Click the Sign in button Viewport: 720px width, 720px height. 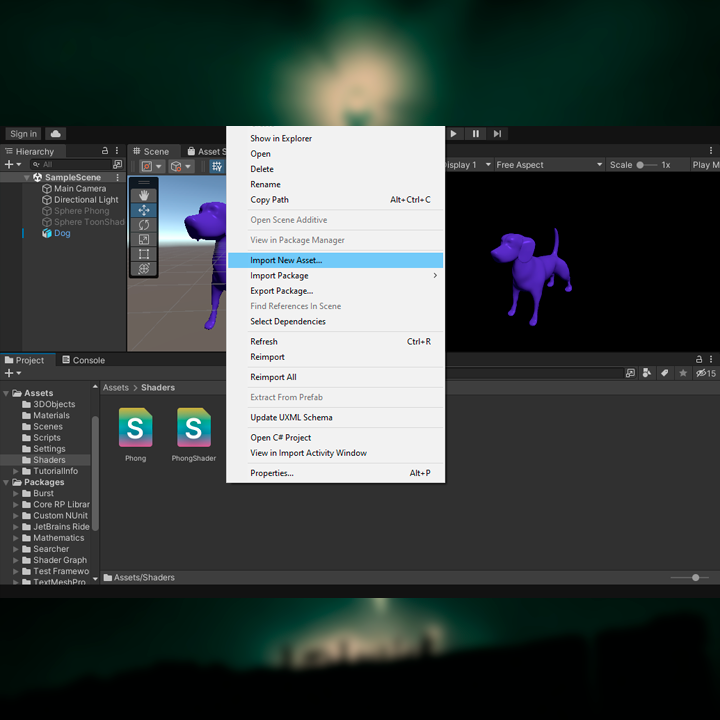tap(23, 134)
